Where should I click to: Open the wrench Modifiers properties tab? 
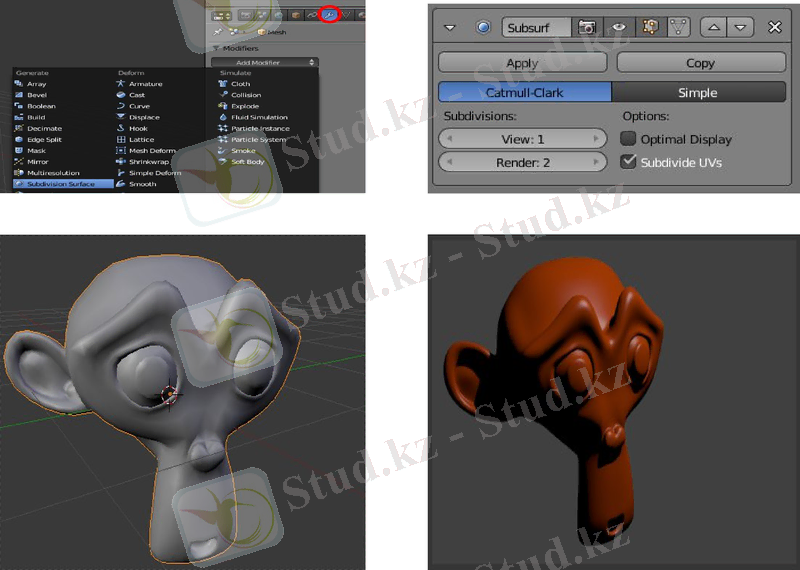coord(328,14)
